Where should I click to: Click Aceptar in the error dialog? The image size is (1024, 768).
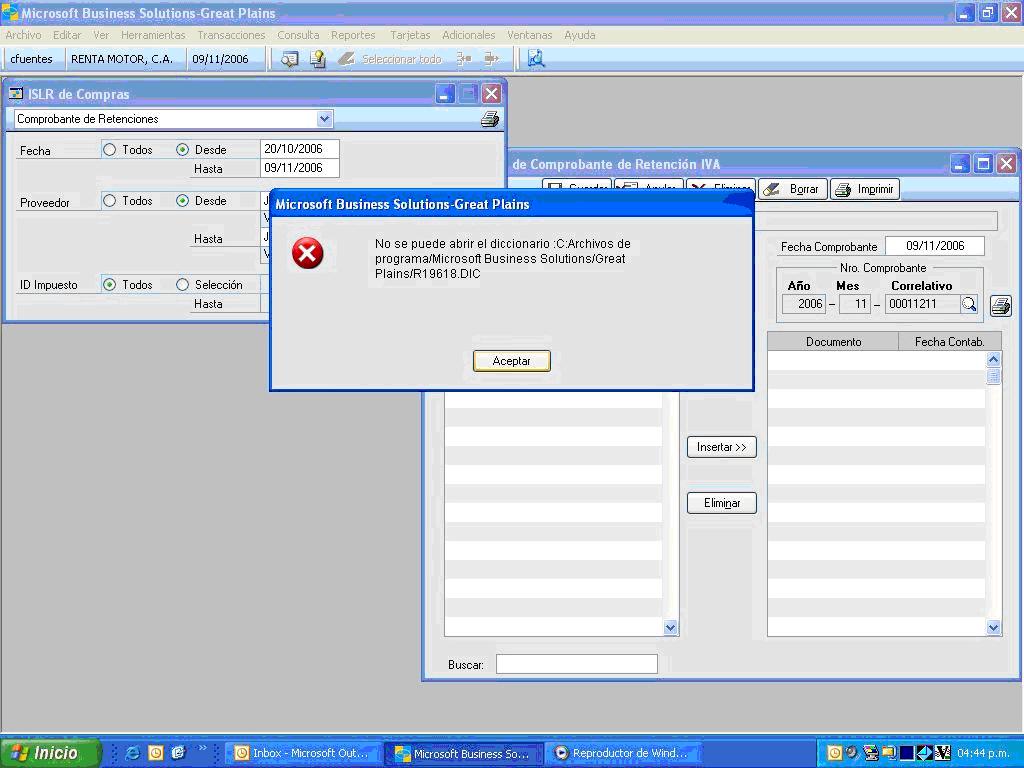(x=511, y=361)
